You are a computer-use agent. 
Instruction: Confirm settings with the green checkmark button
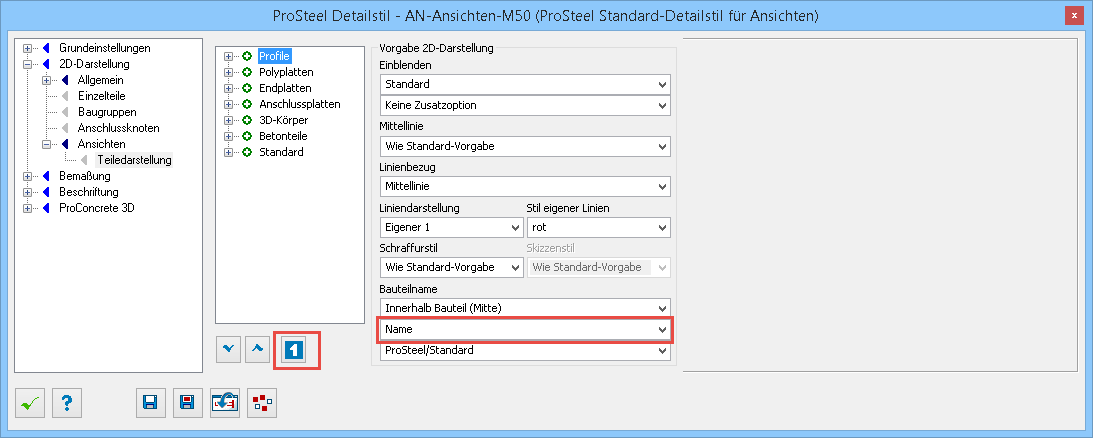click(29, 402)
